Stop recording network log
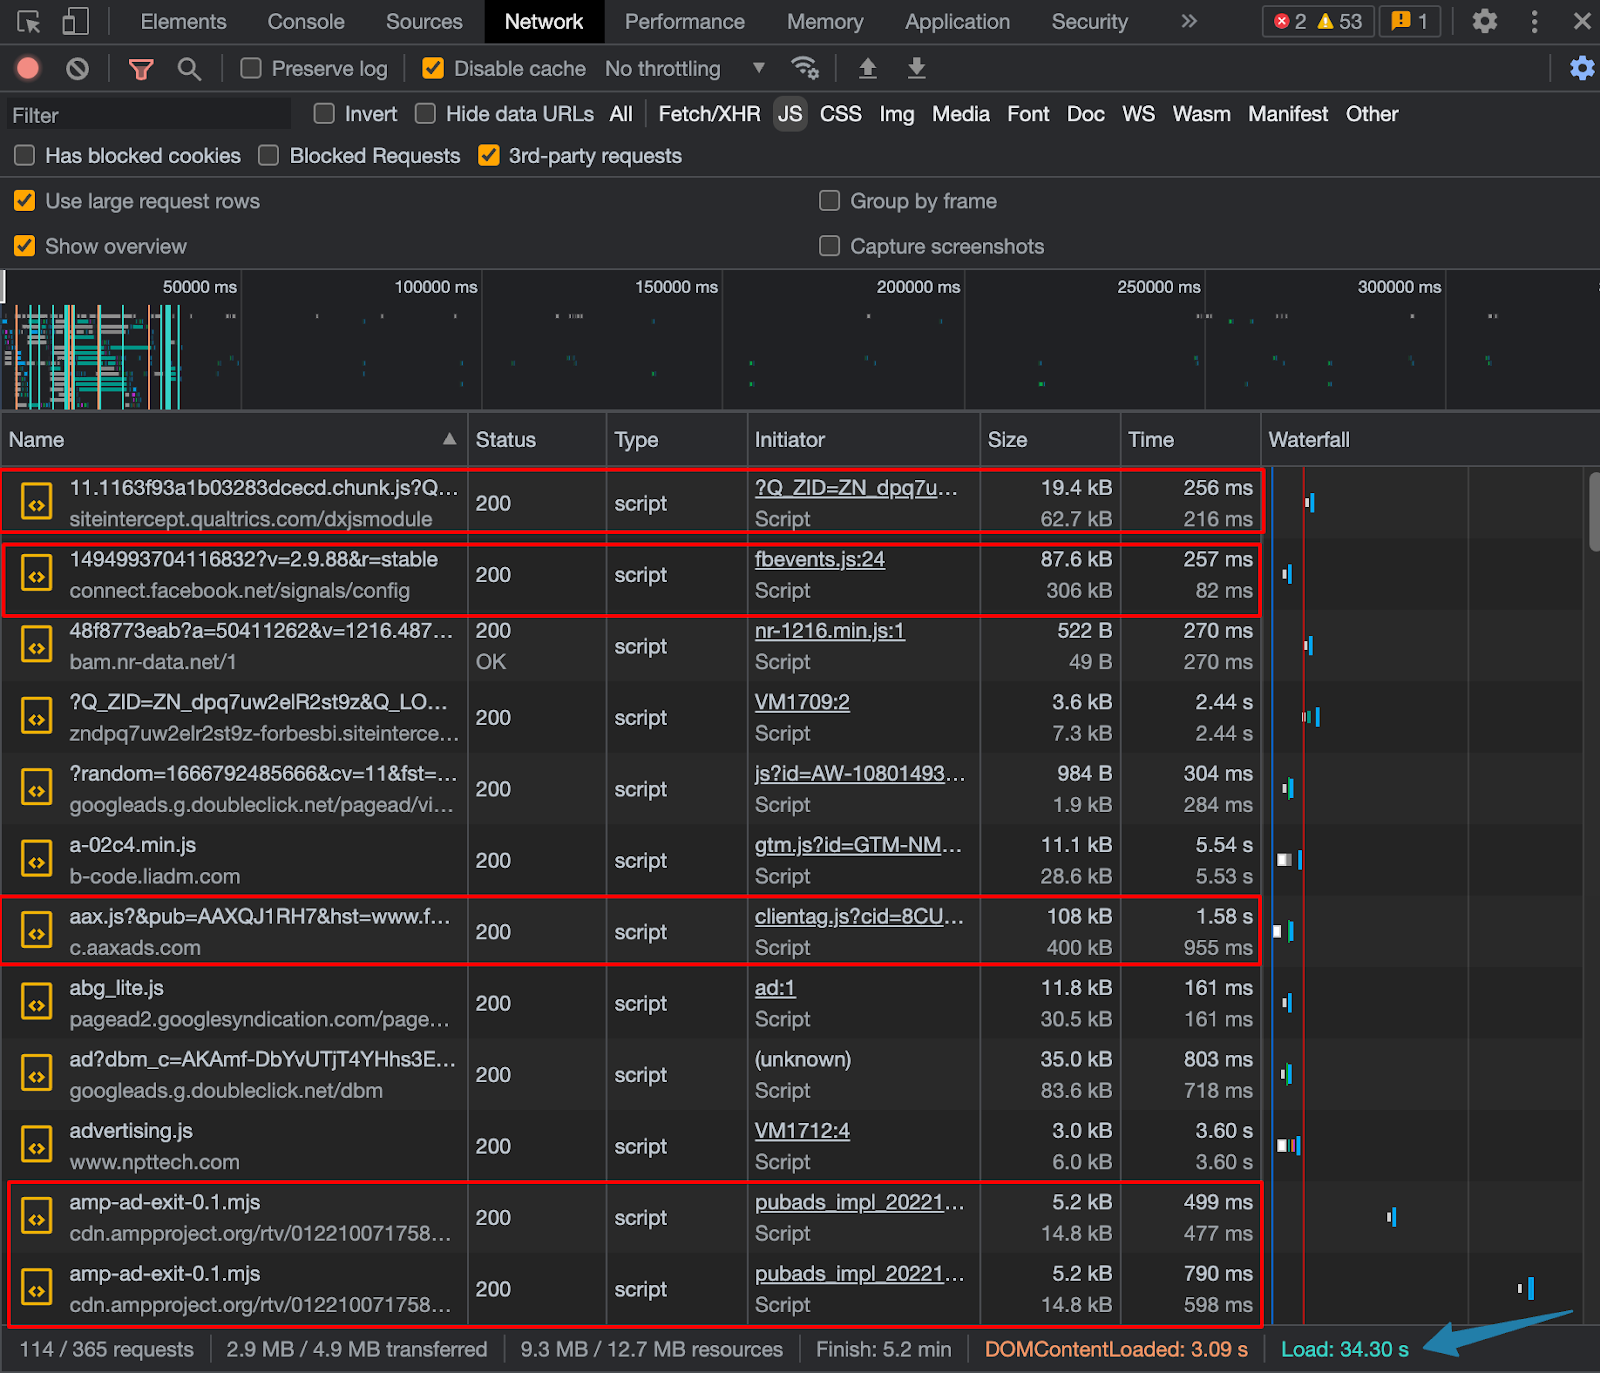Image resolution: width=1600 pixels, height=1373 pixels. [x=28, y=68]
